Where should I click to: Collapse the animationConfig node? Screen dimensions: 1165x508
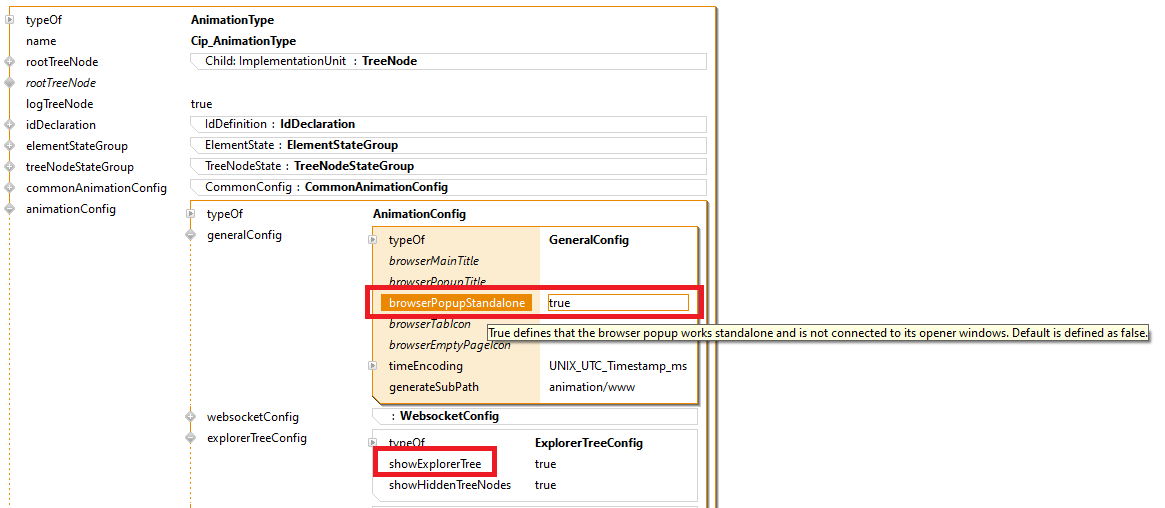pos(10,209)
